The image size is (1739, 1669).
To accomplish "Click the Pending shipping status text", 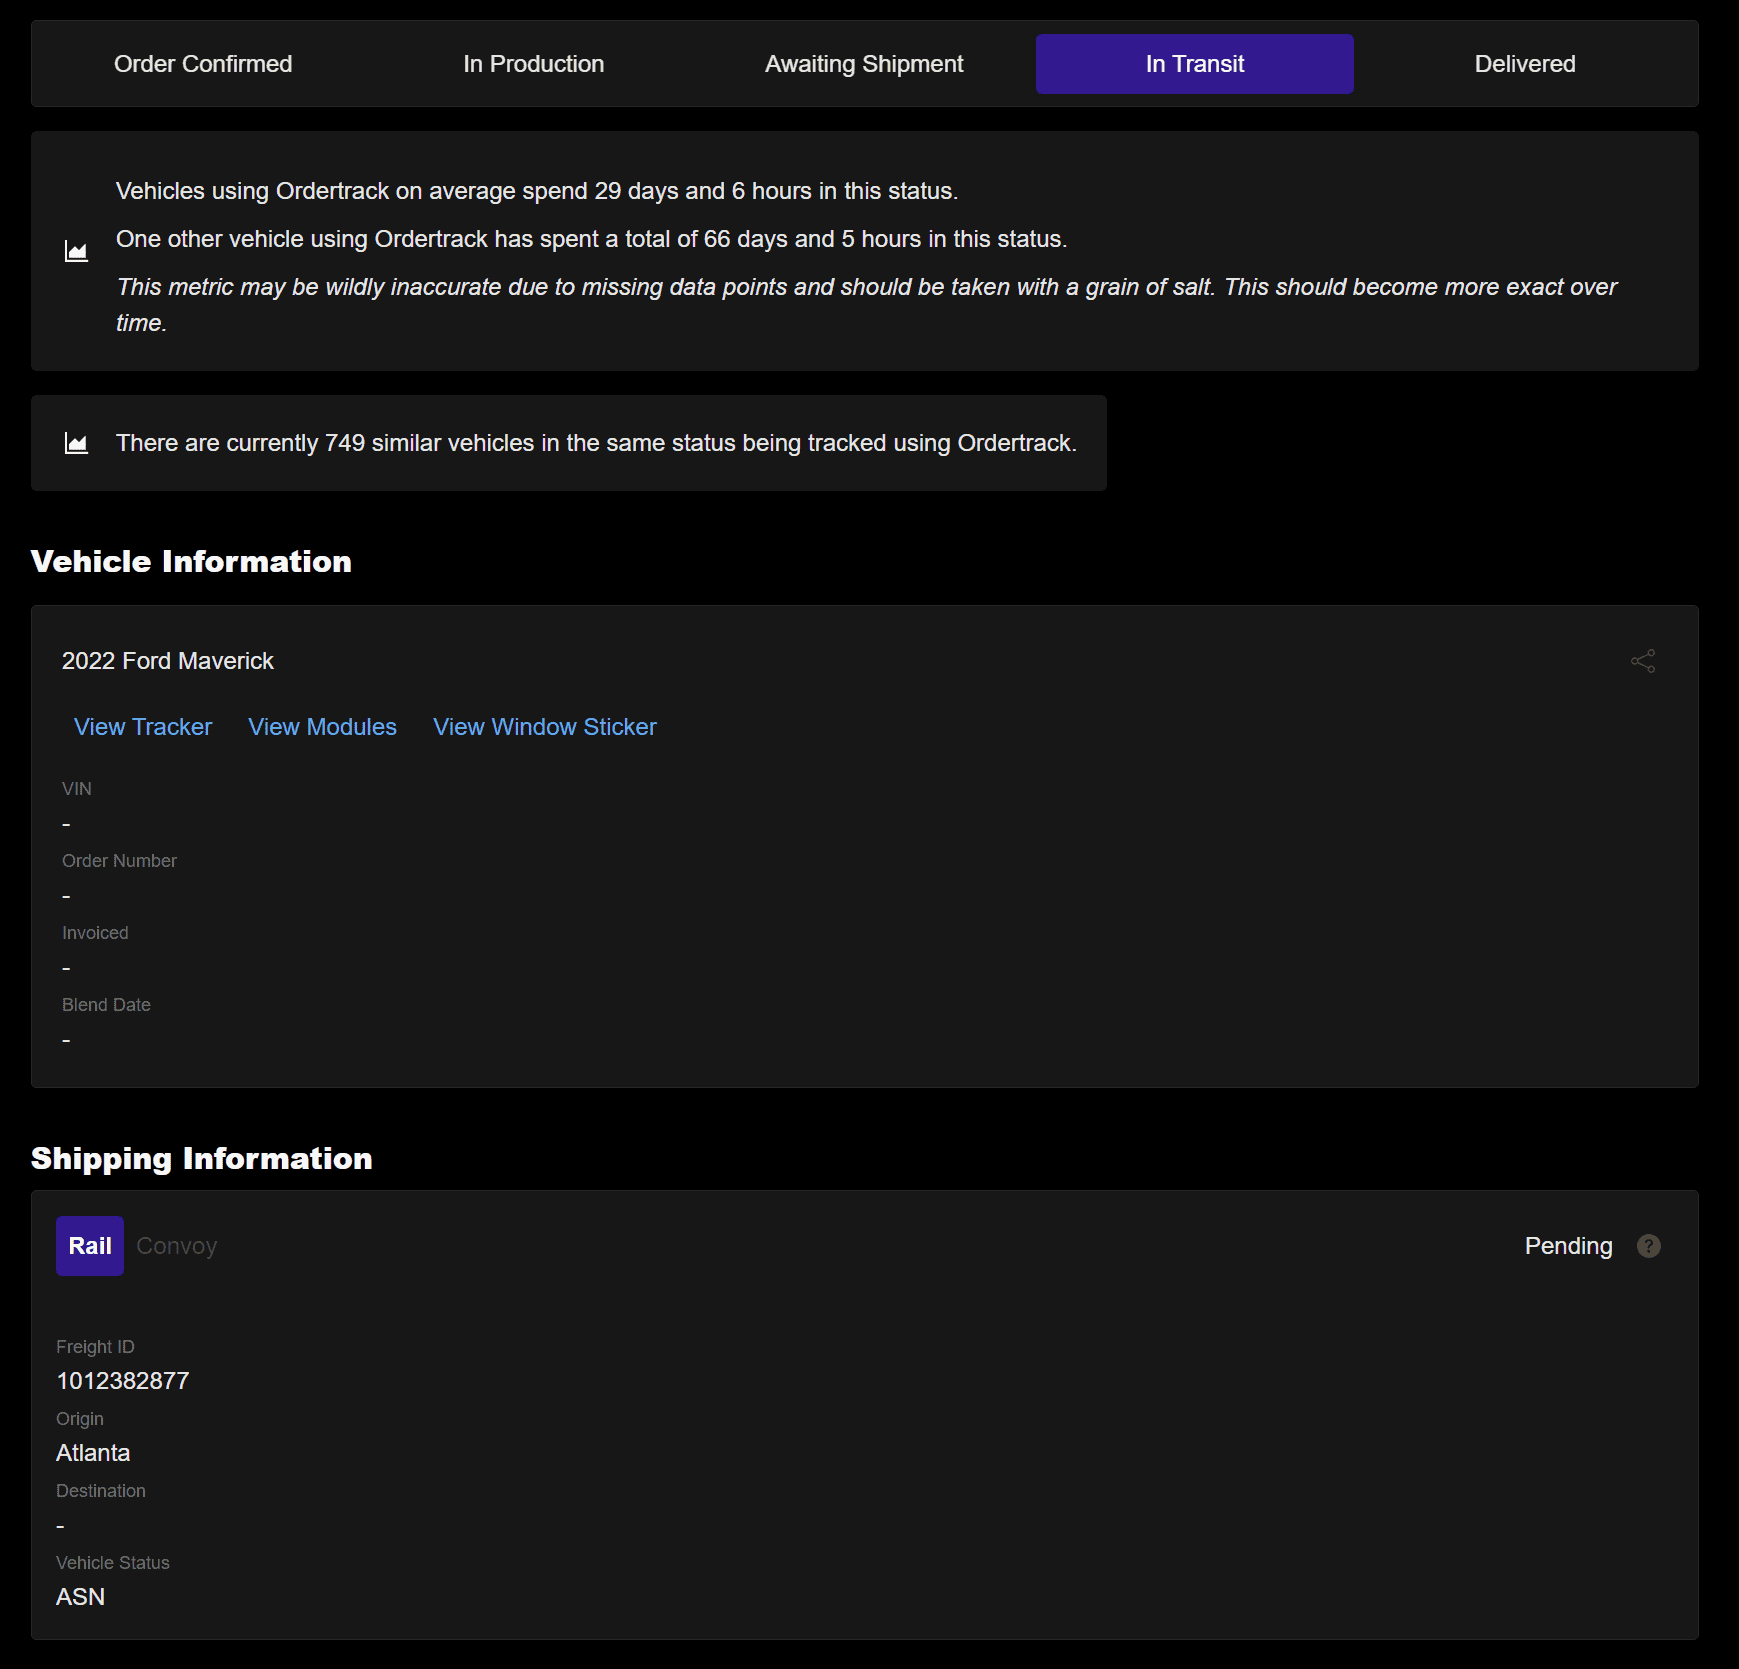I will pyautogui.click(x=1568, y=1246).
